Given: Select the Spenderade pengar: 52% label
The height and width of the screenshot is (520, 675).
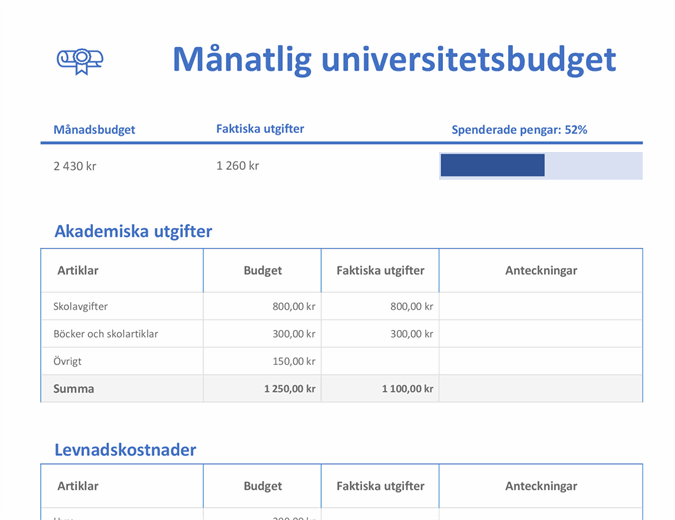Looking at the screenshot, I should (519, 130).
